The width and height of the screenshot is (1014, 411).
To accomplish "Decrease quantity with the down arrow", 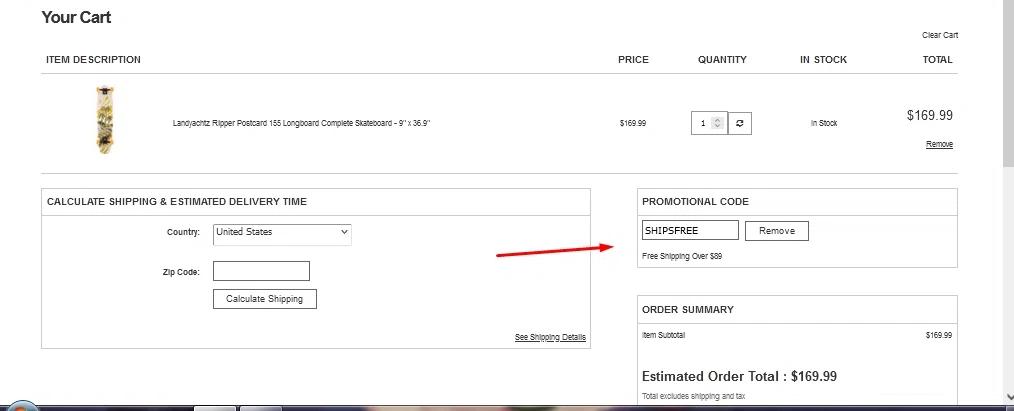I will point(717,127).
